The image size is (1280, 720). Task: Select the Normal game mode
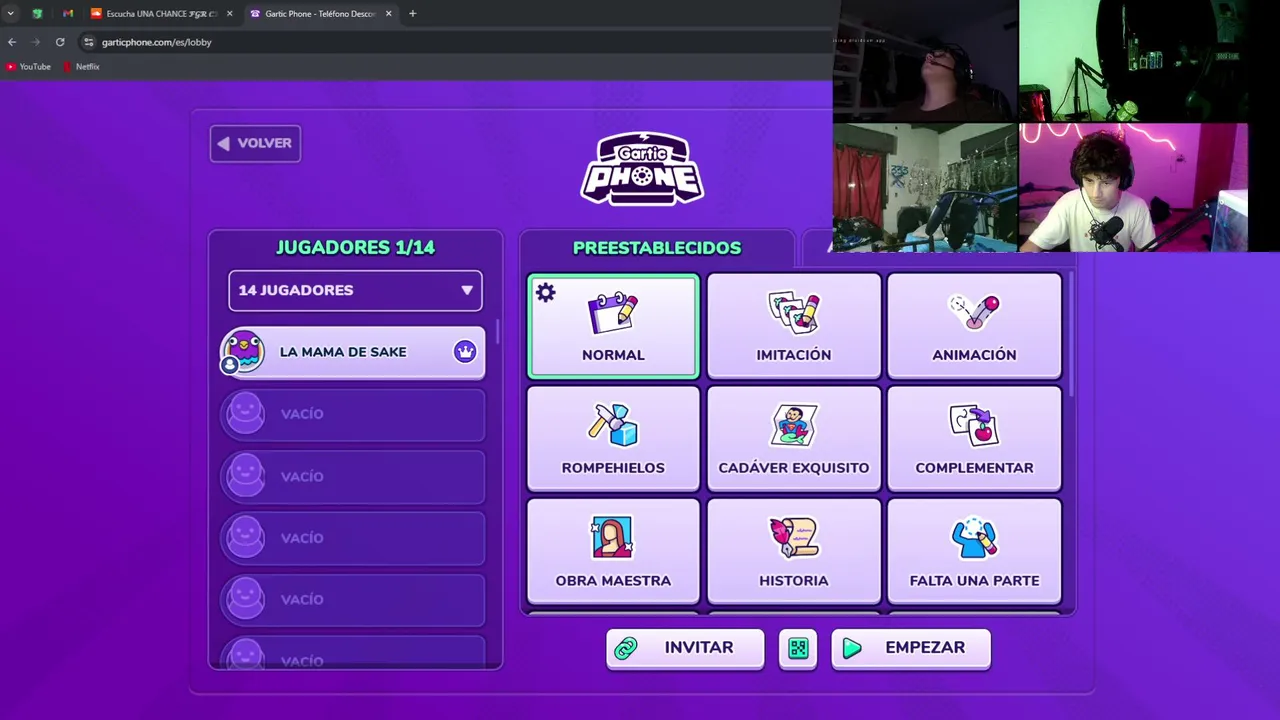[x=613, y=327]
